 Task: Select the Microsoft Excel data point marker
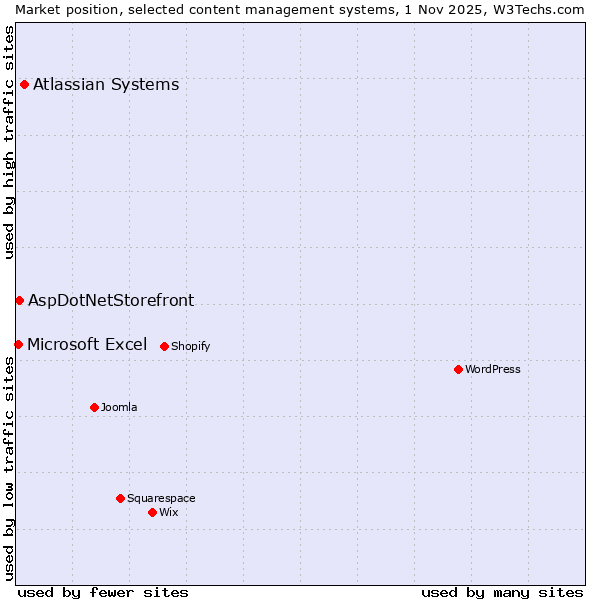(x=18, y=344)
